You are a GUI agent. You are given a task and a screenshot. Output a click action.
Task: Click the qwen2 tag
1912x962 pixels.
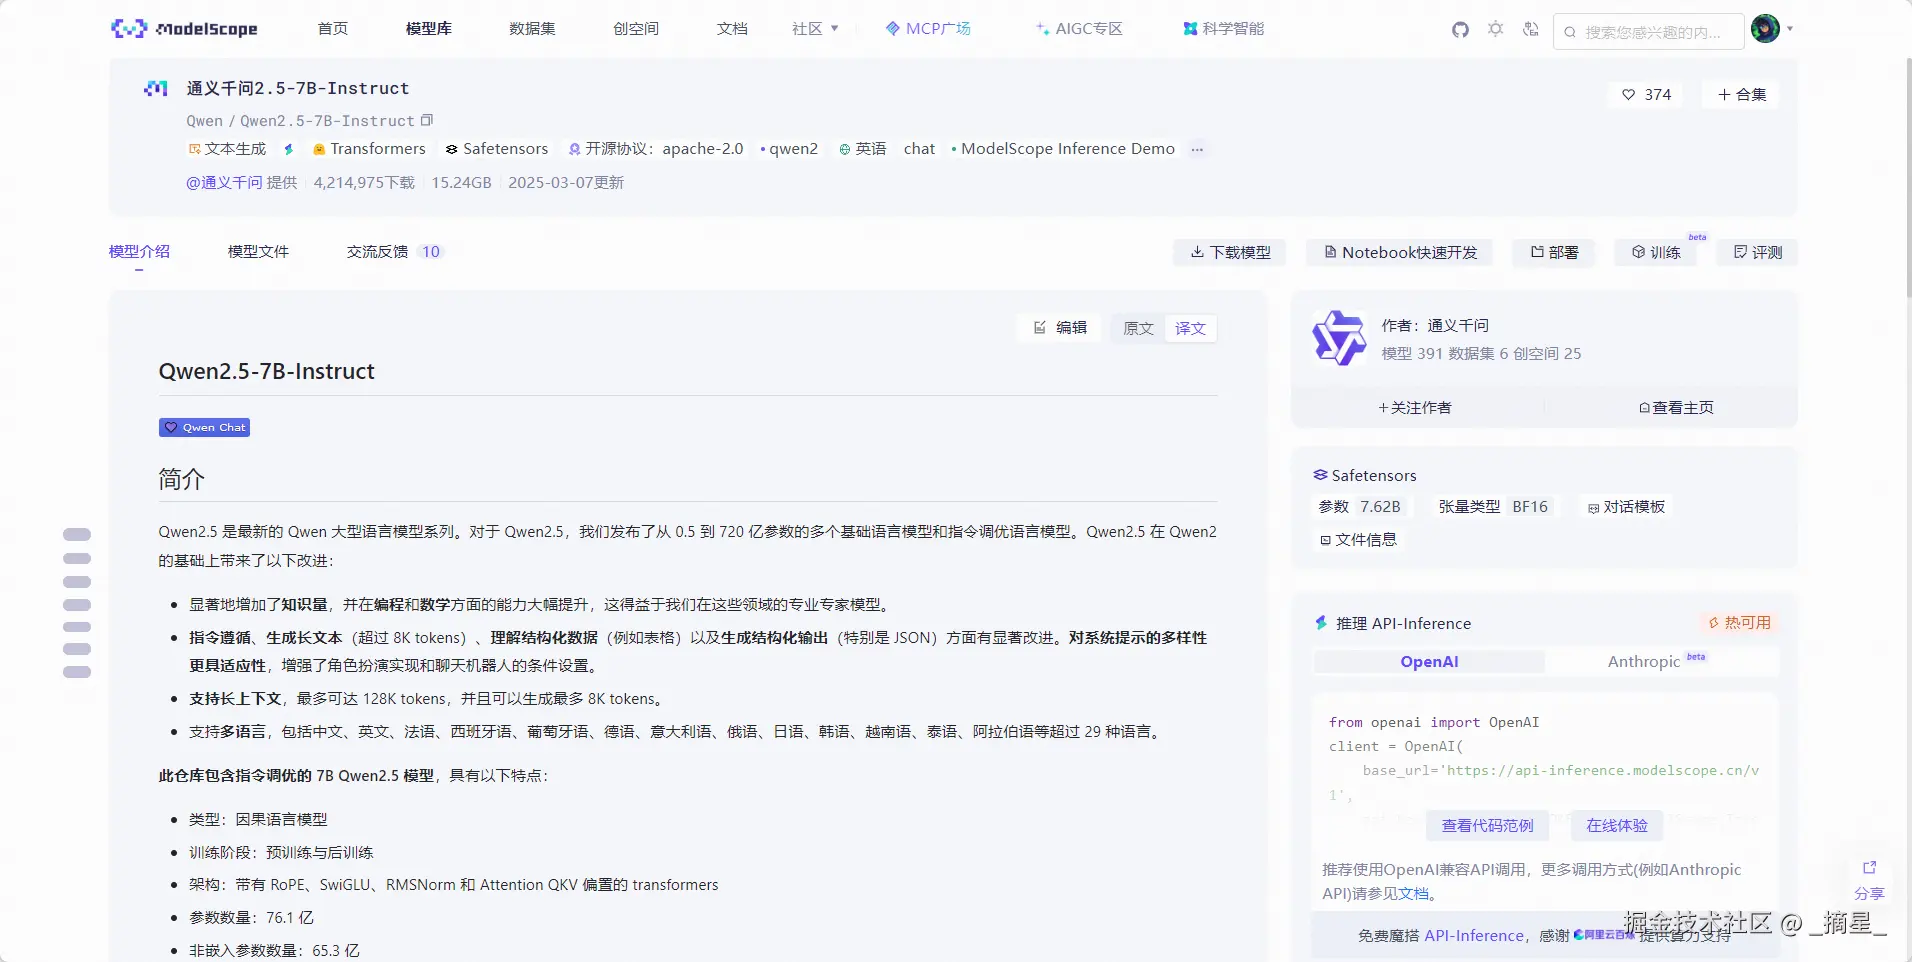tap(789, 149)
